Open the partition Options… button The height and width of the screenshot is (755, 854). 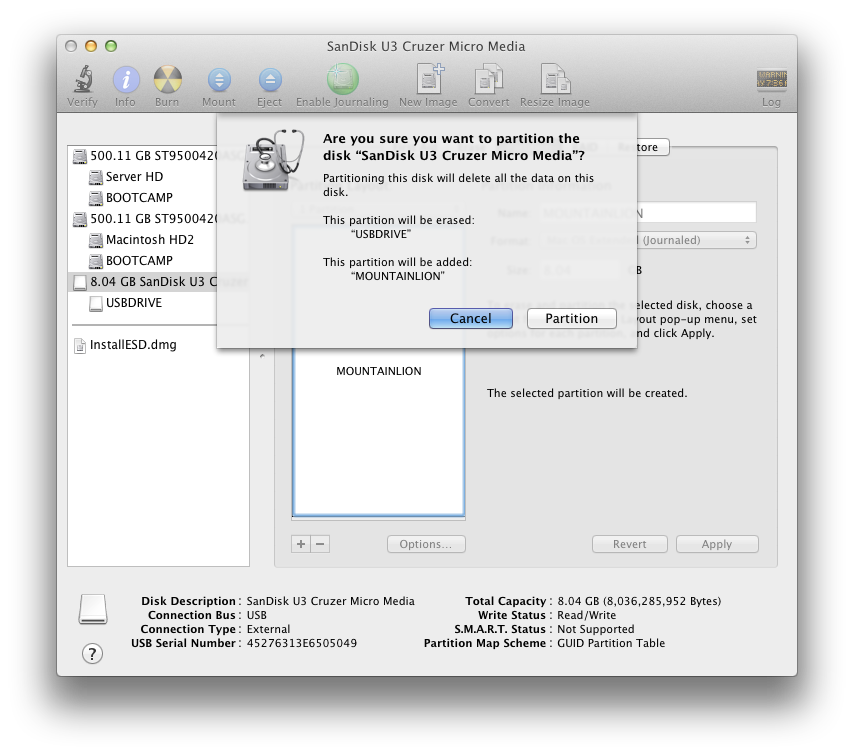426,544
